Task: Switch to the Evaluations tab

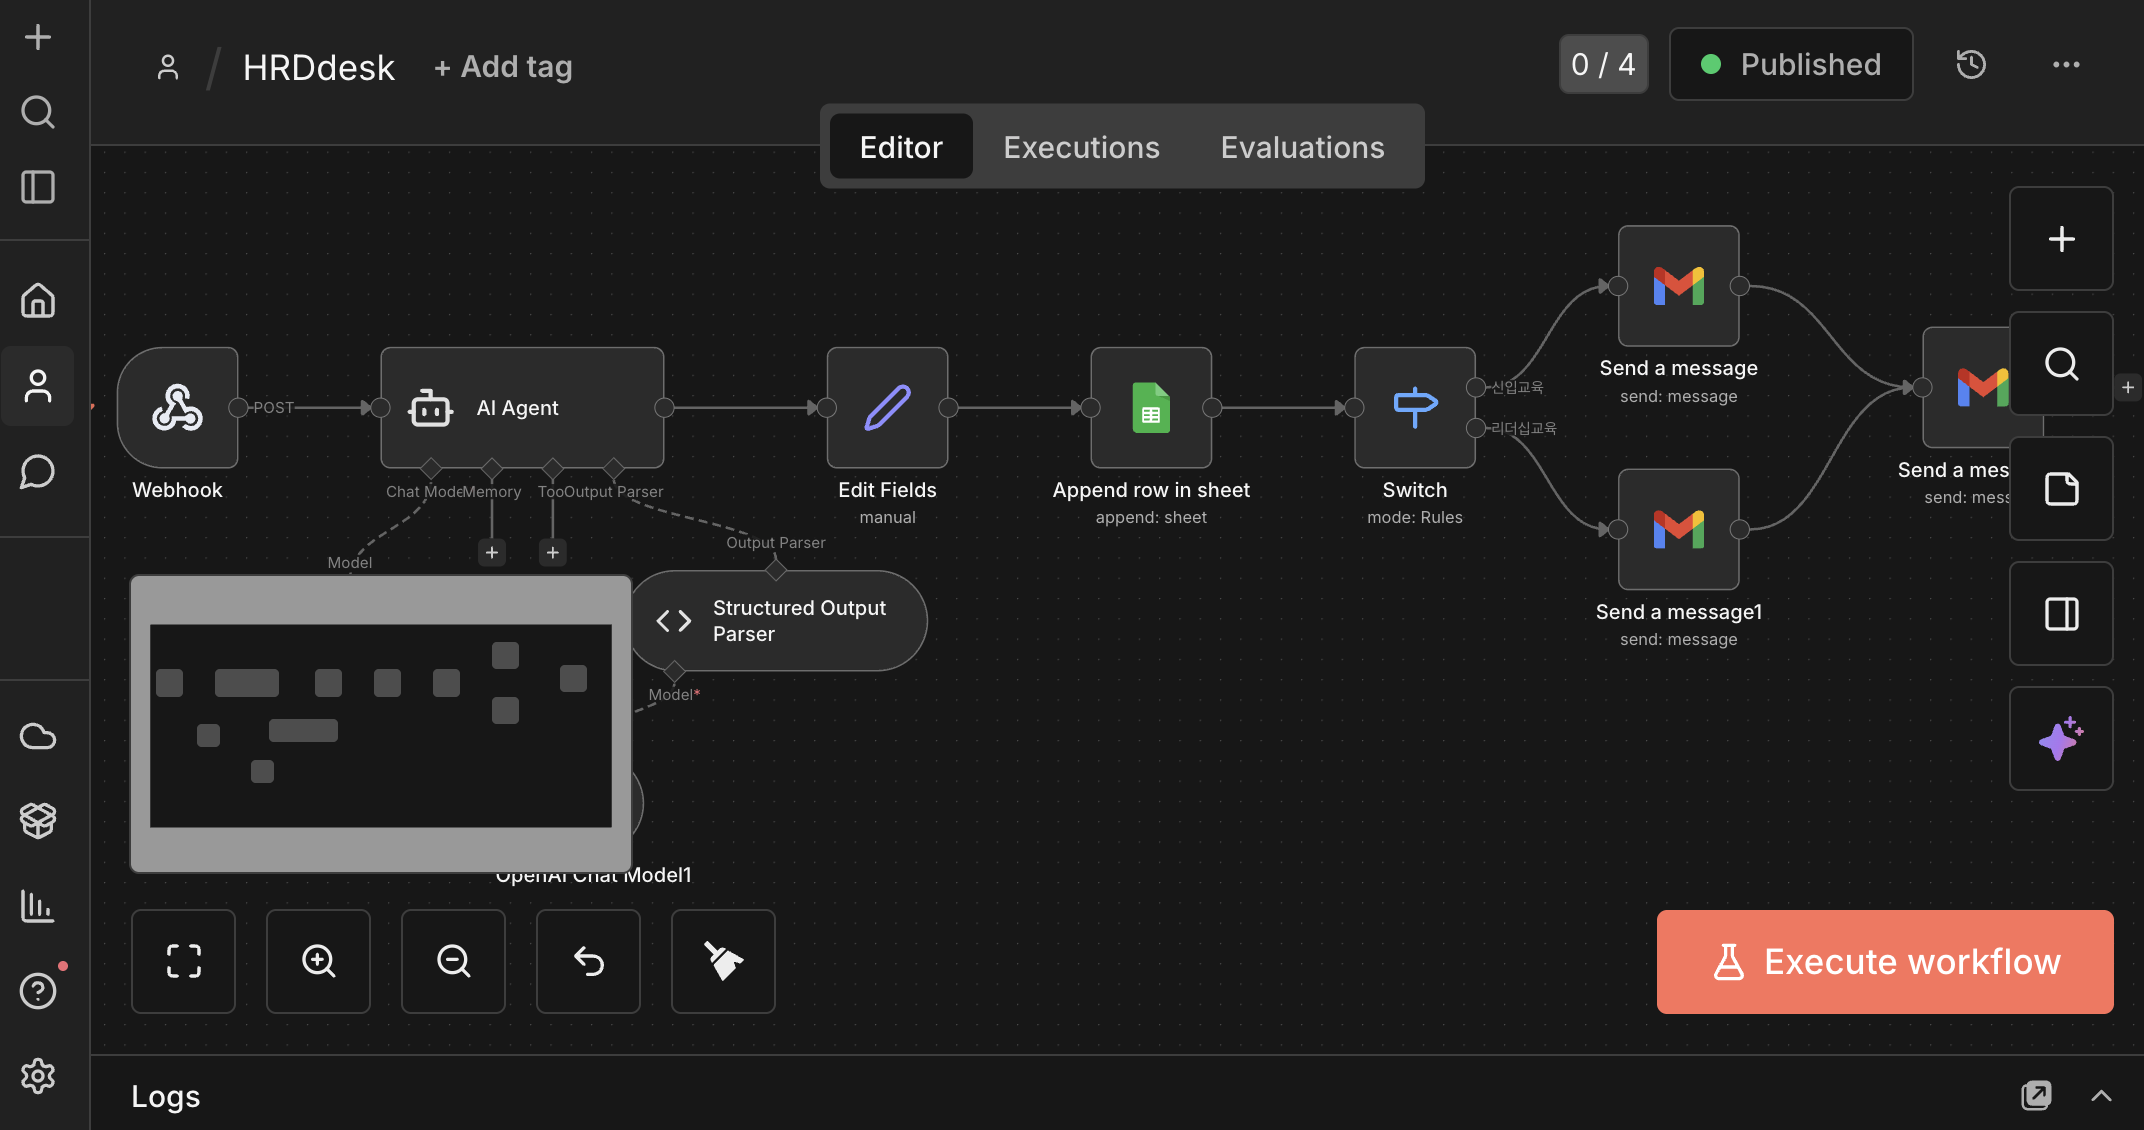Action: pyautogui.click(x=1302, y=147)
